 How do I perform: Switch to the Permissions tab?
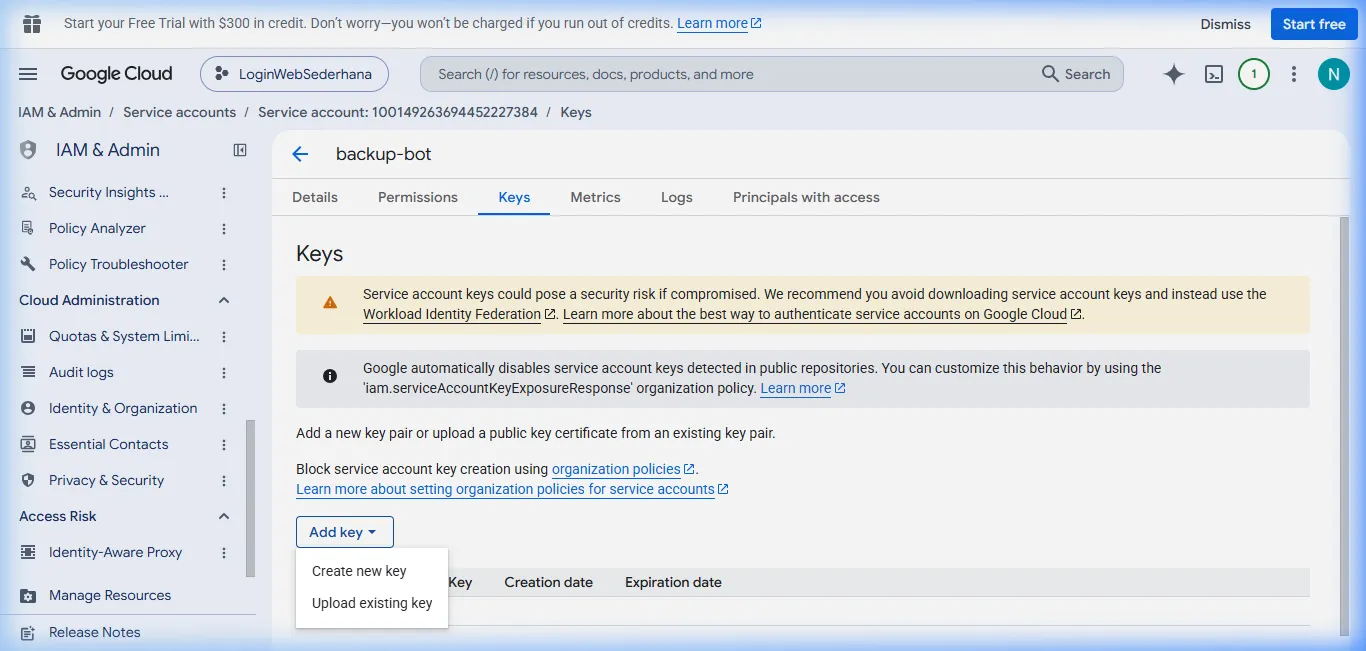click(418, 197)
